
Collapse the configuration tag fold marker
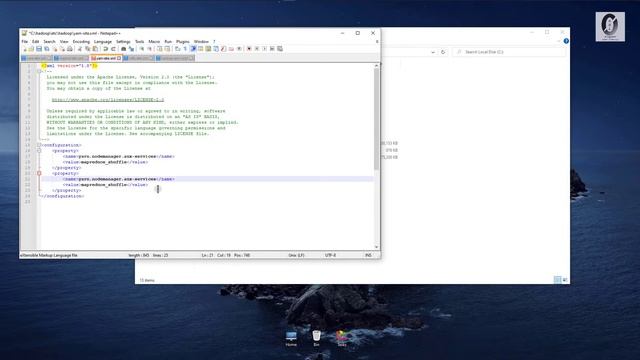tap(39, 145)
